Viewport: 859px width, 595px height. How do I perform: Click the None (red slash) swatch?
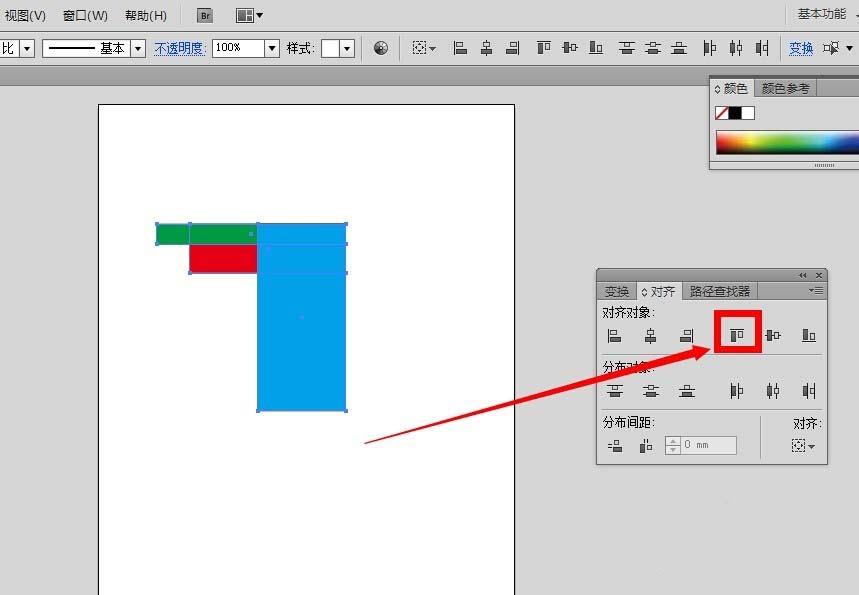[721, 113]
